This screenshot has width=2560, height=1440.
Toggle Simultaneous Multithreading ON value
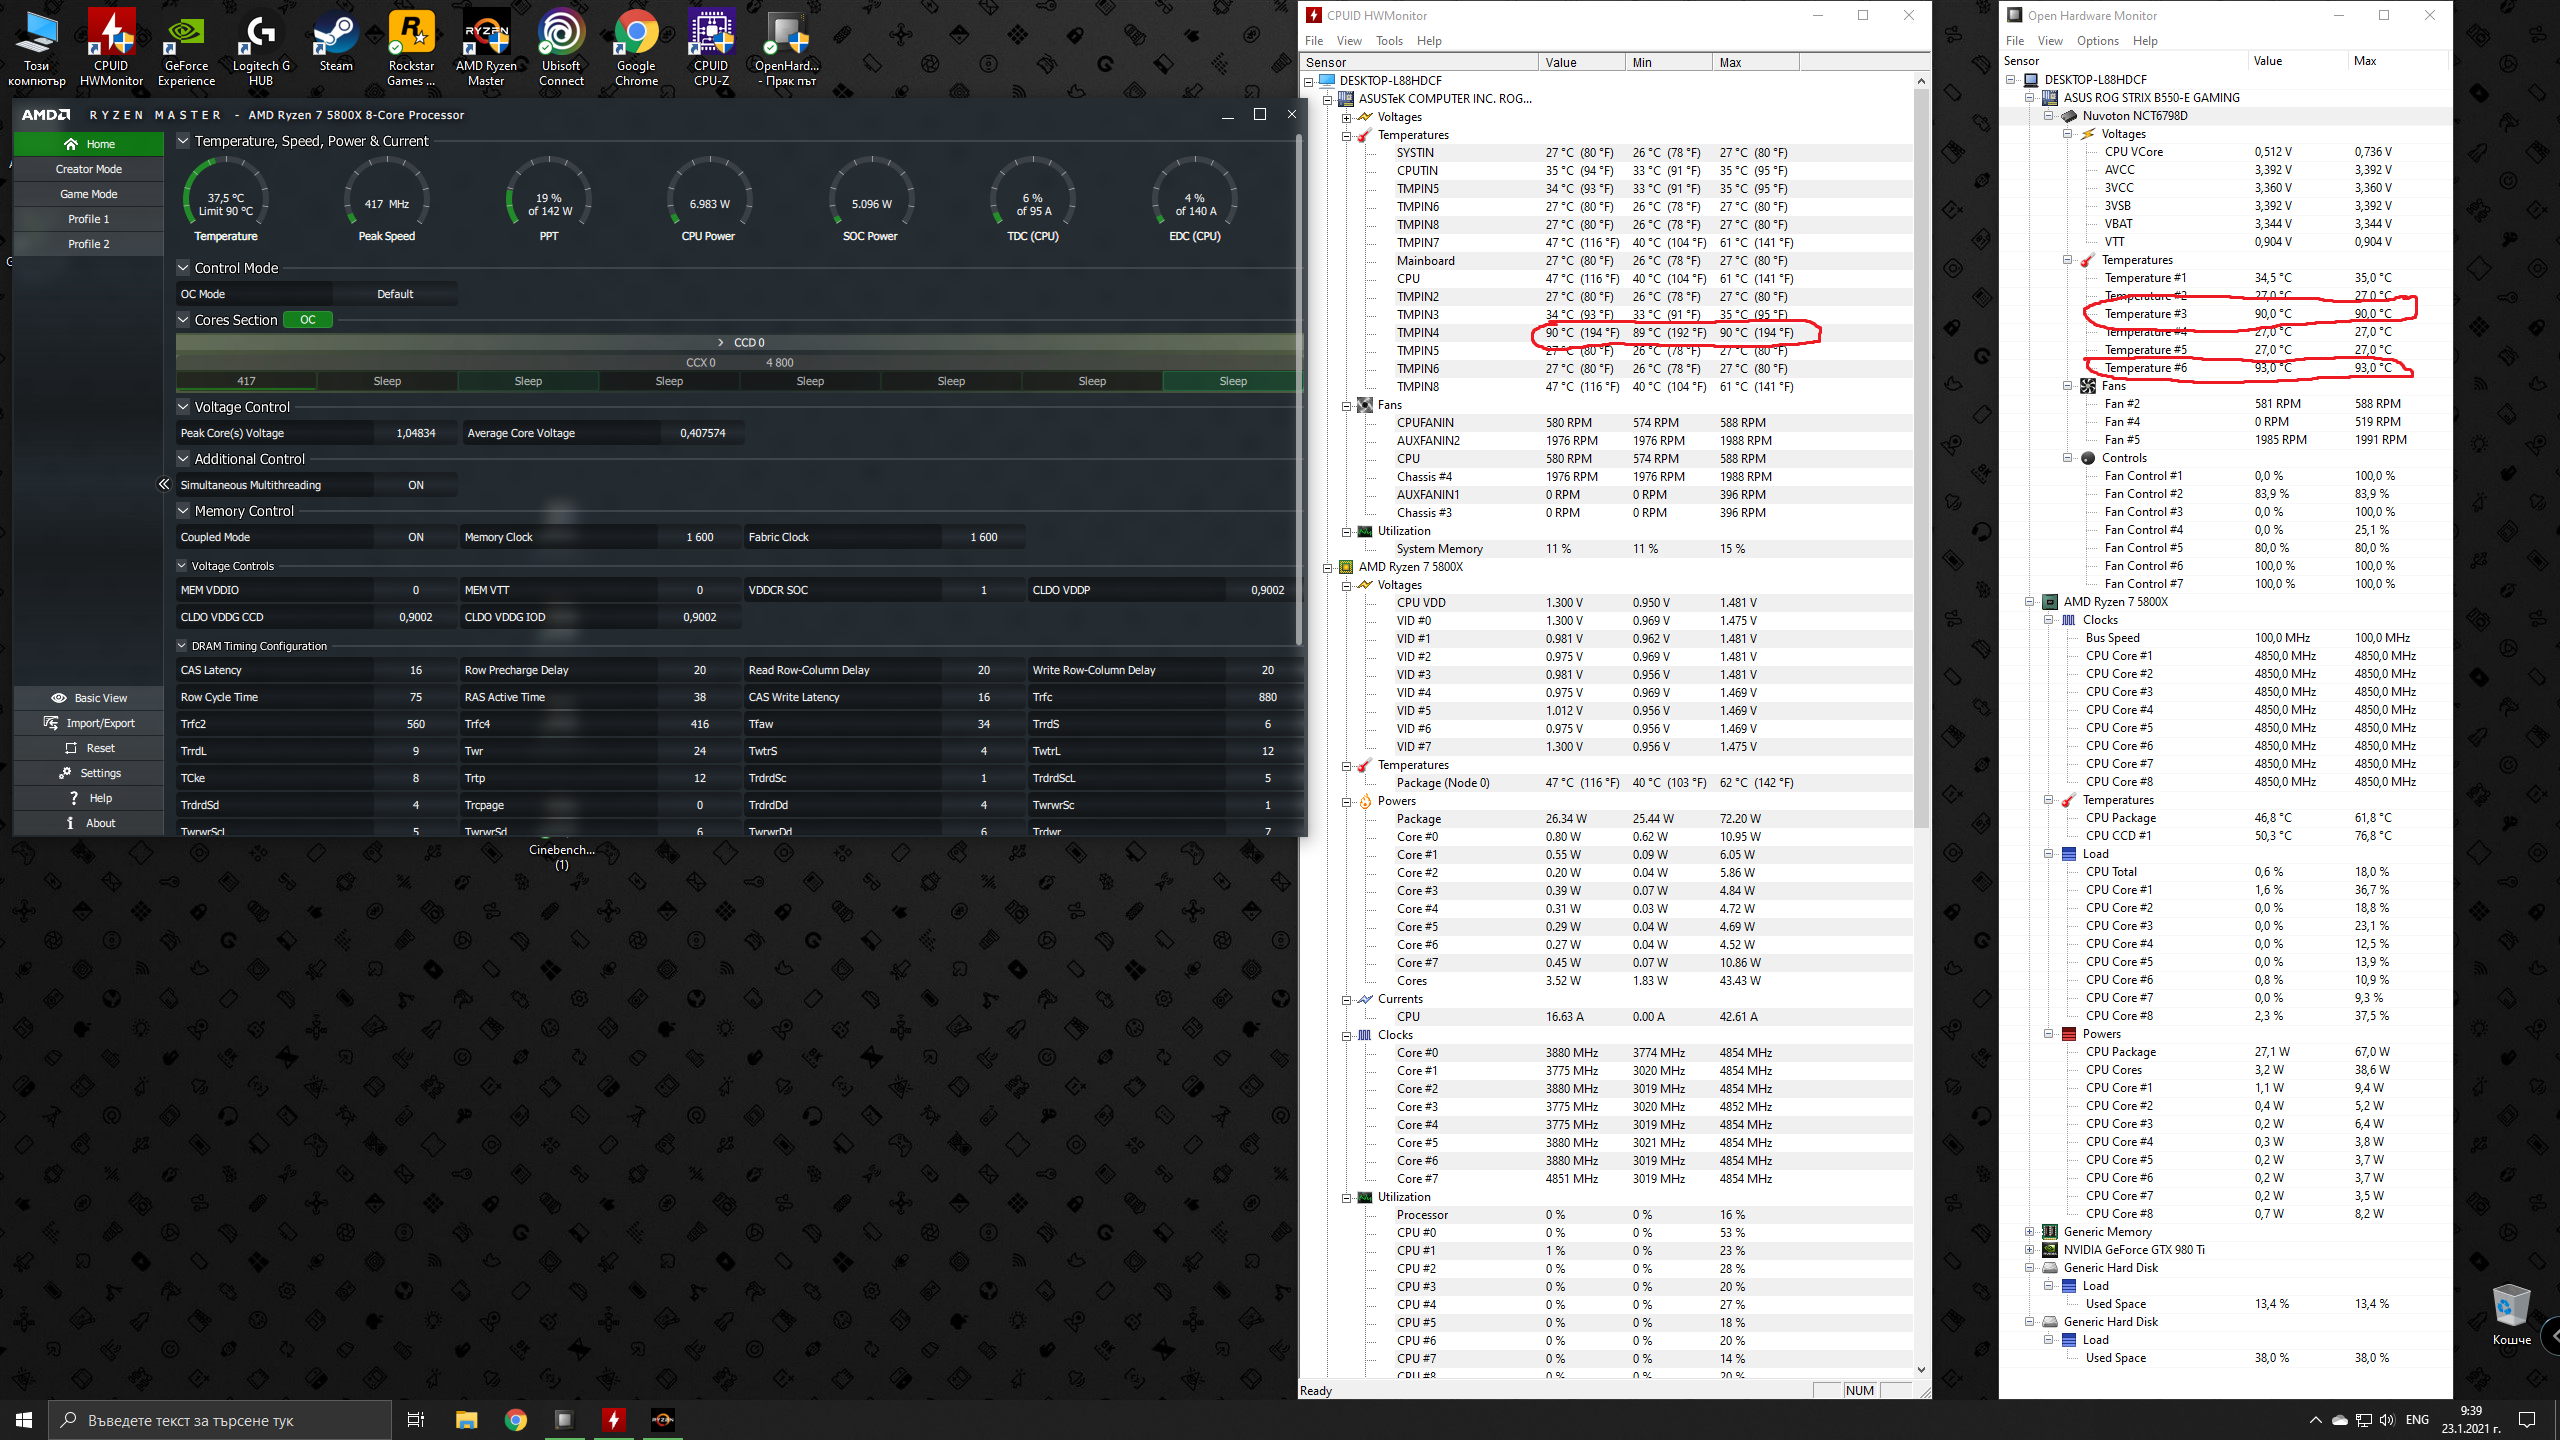coord(415,485)
